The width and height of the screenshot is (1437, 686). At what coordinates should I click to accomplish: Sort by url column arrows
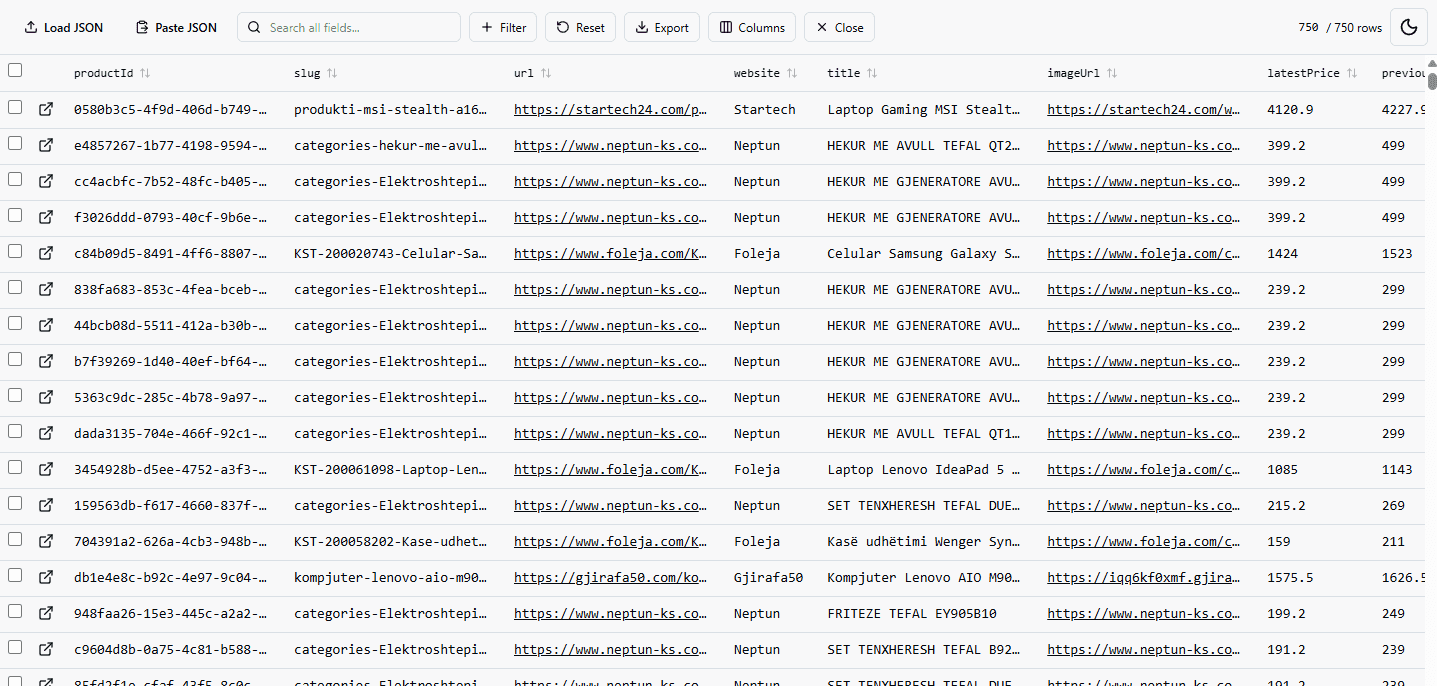(546, 73)
